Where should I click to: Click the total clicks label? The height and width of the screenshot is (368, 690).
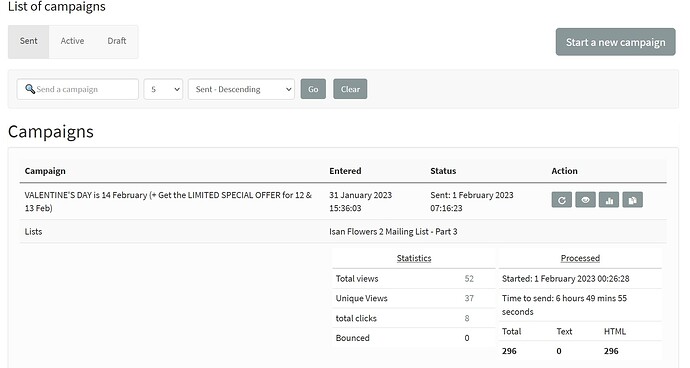click(x=356, y=318)
